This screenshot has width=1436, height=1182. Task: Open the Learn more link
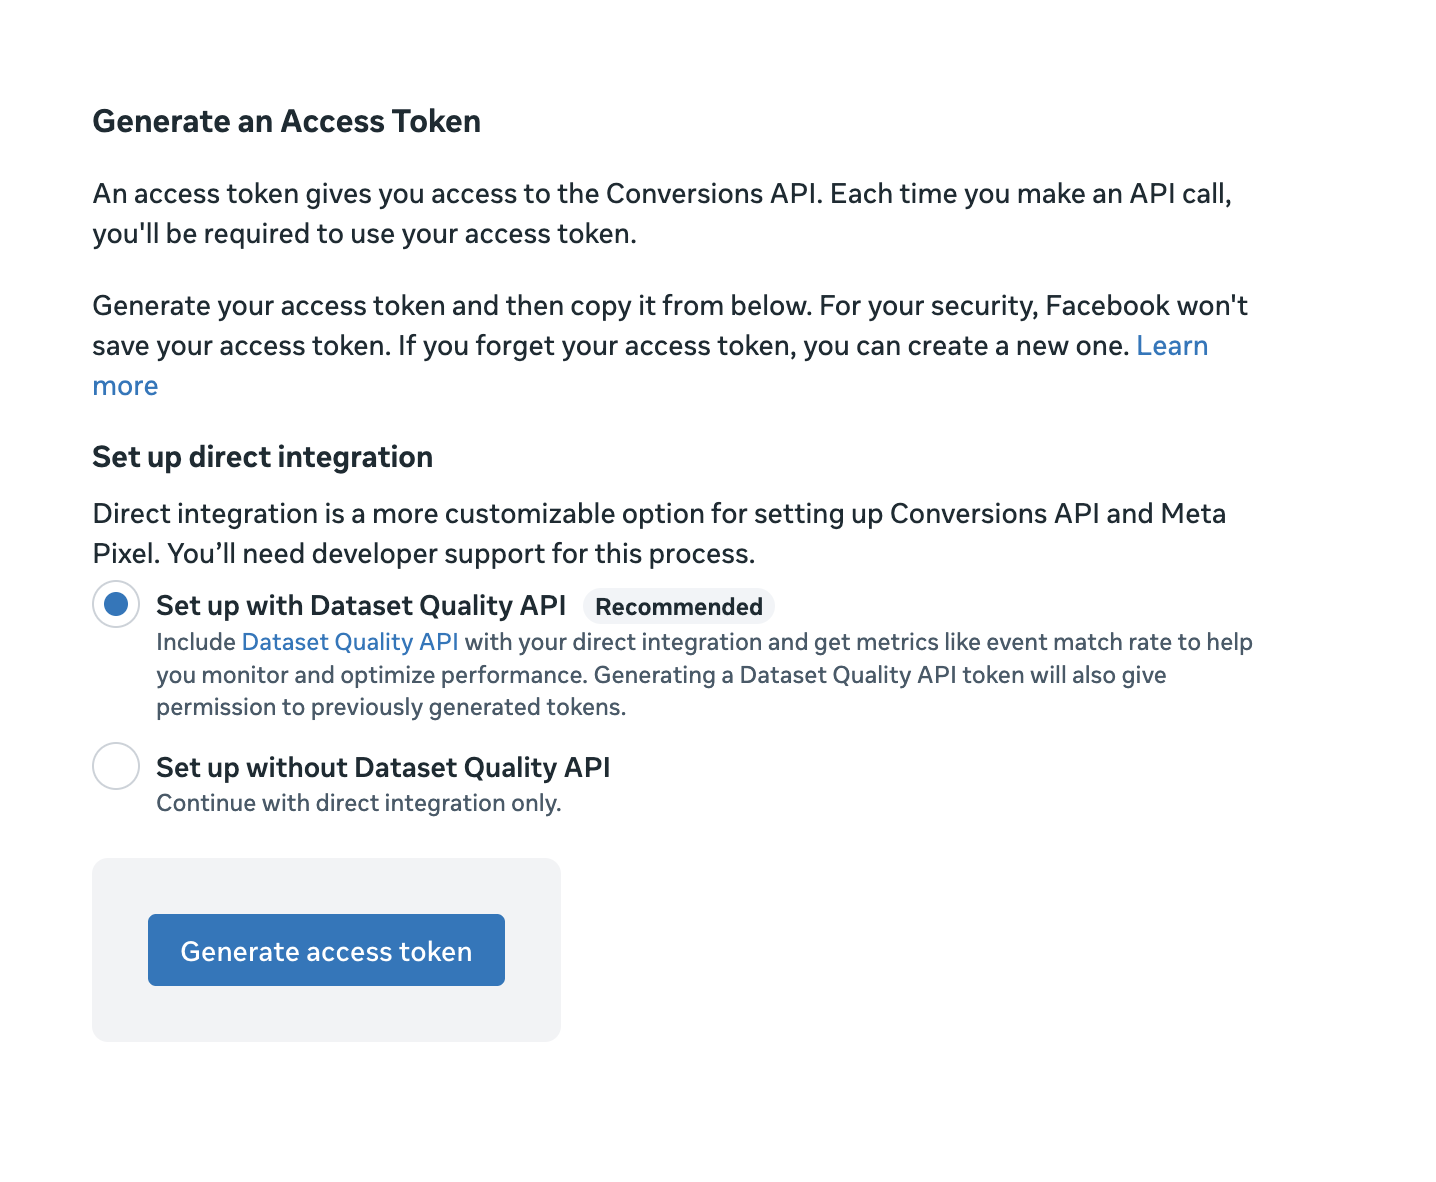[1172, 346]
